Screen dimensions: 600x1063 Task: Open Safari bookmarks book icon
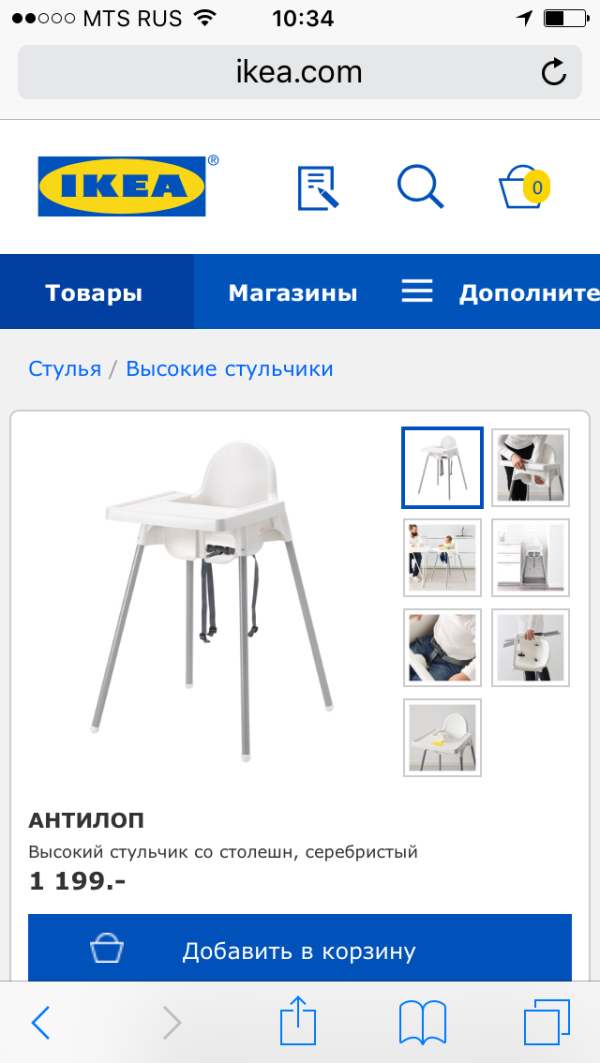[422, 1022]
